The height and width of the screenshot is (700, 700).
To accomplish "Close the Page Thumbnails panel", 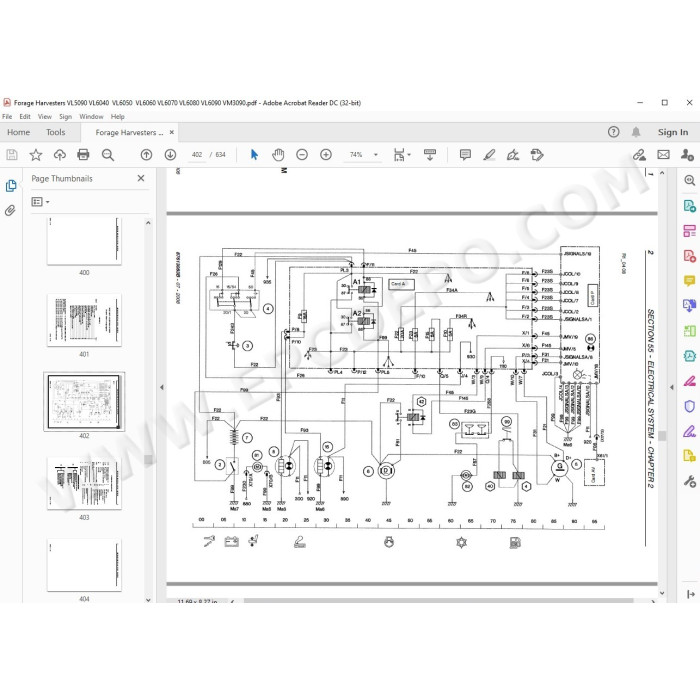I will (141, 178).
